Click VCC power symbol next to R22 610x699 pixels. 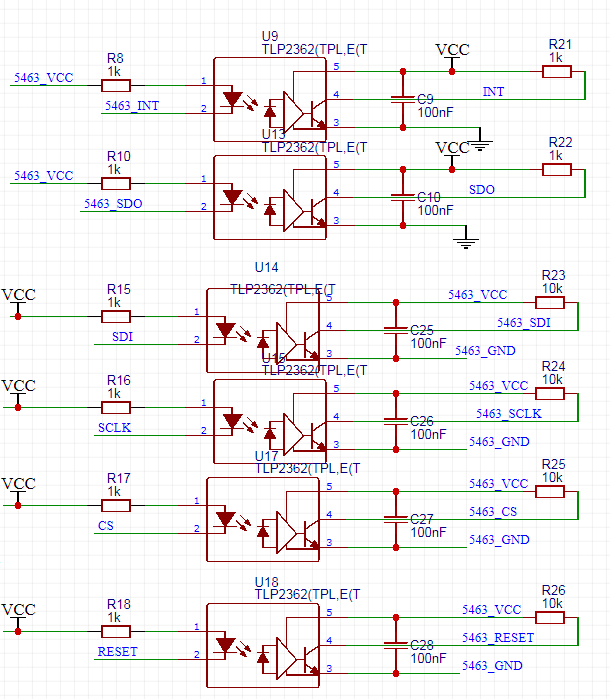tap(452, 156)
